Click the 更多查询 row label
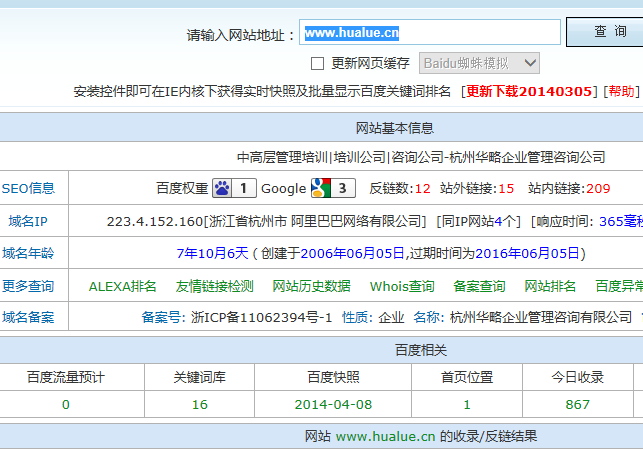Screen dimensions: 643x449 click(x=28, y=286)
